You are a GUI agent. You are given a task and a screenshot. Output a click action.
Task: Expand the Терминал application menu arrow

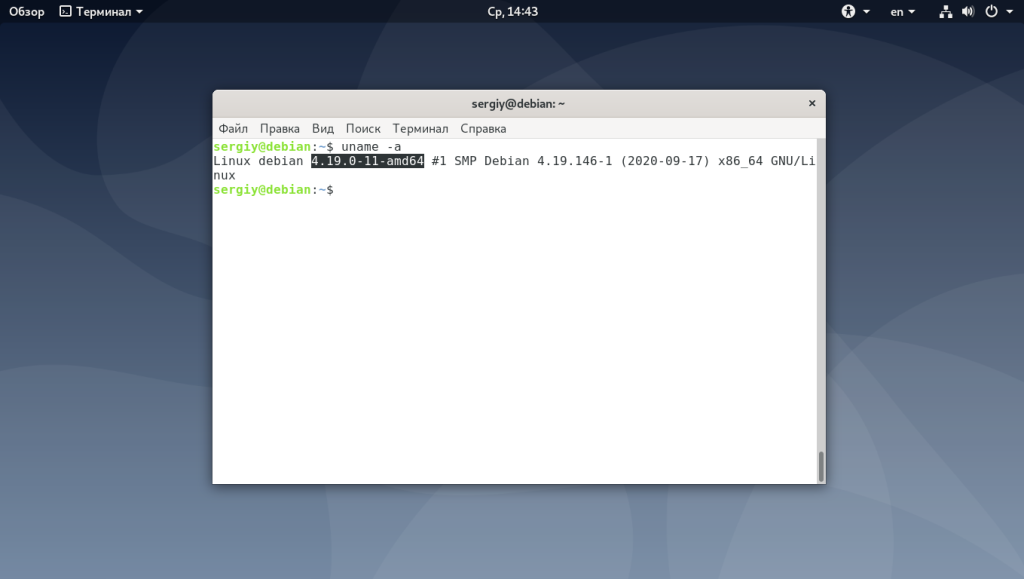pyautogui.click(x=139, y=12)
